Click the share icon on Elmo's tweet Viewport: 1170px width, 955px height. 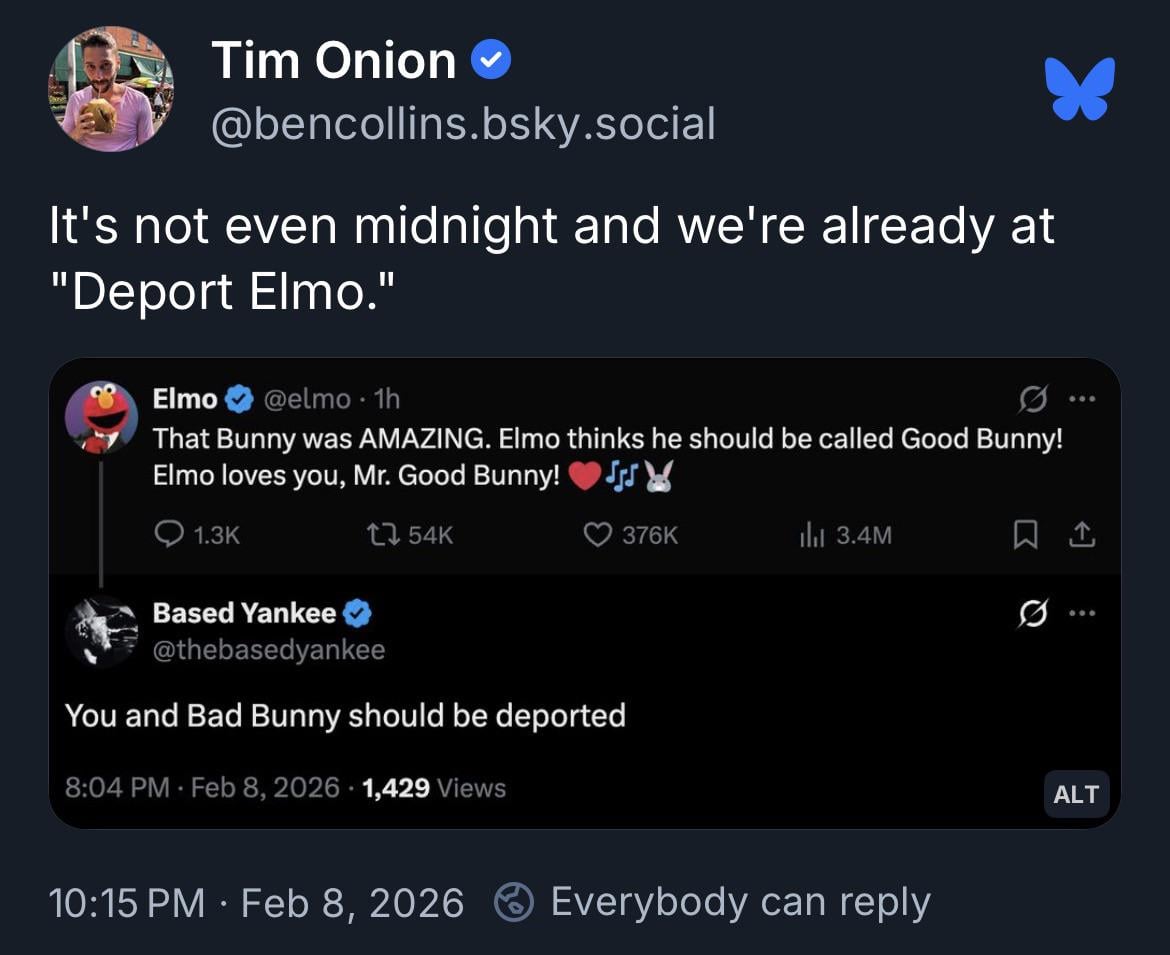click(1082, 536)
